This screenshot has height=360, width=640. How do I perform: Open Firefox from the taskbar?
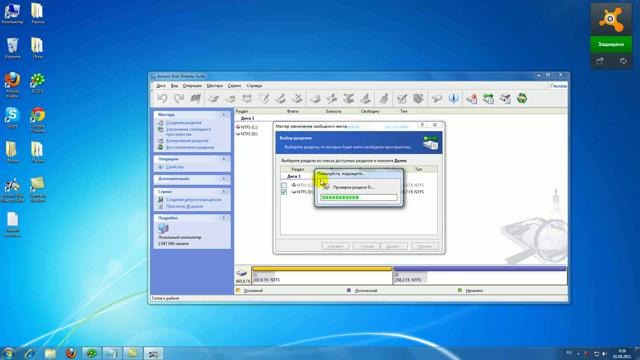pos(71,353)
